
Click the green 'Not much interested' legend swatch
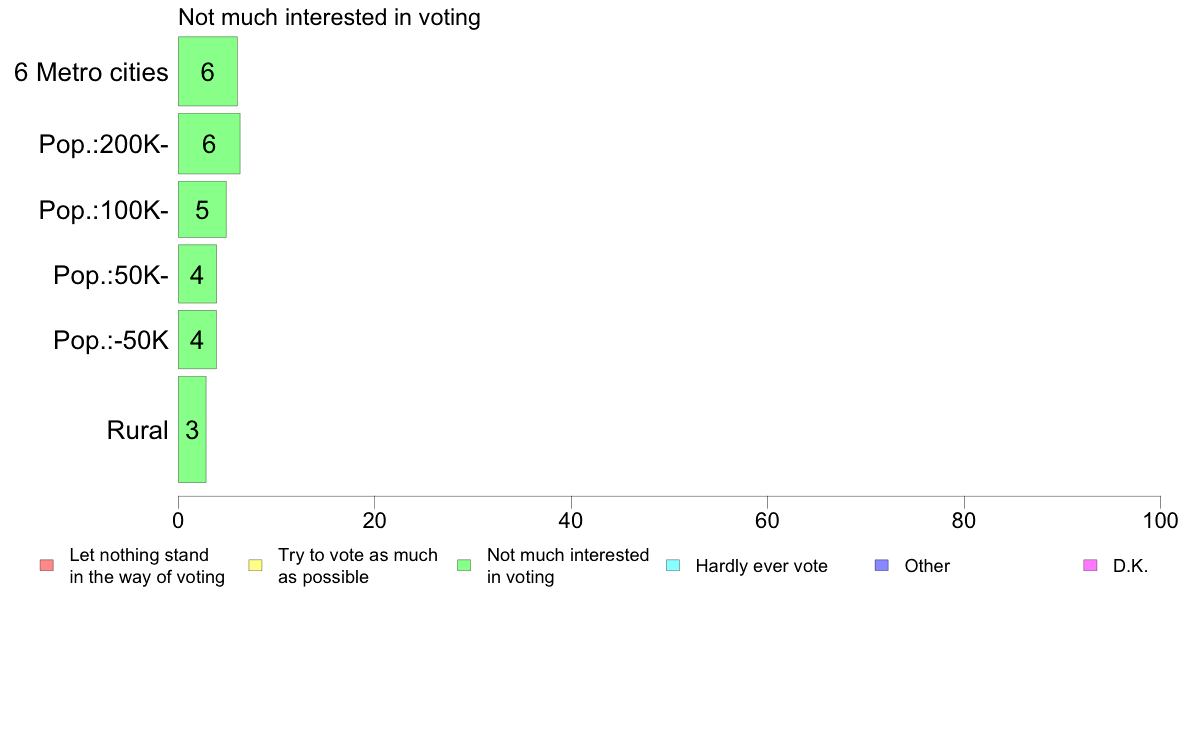[x=464, y=565]
